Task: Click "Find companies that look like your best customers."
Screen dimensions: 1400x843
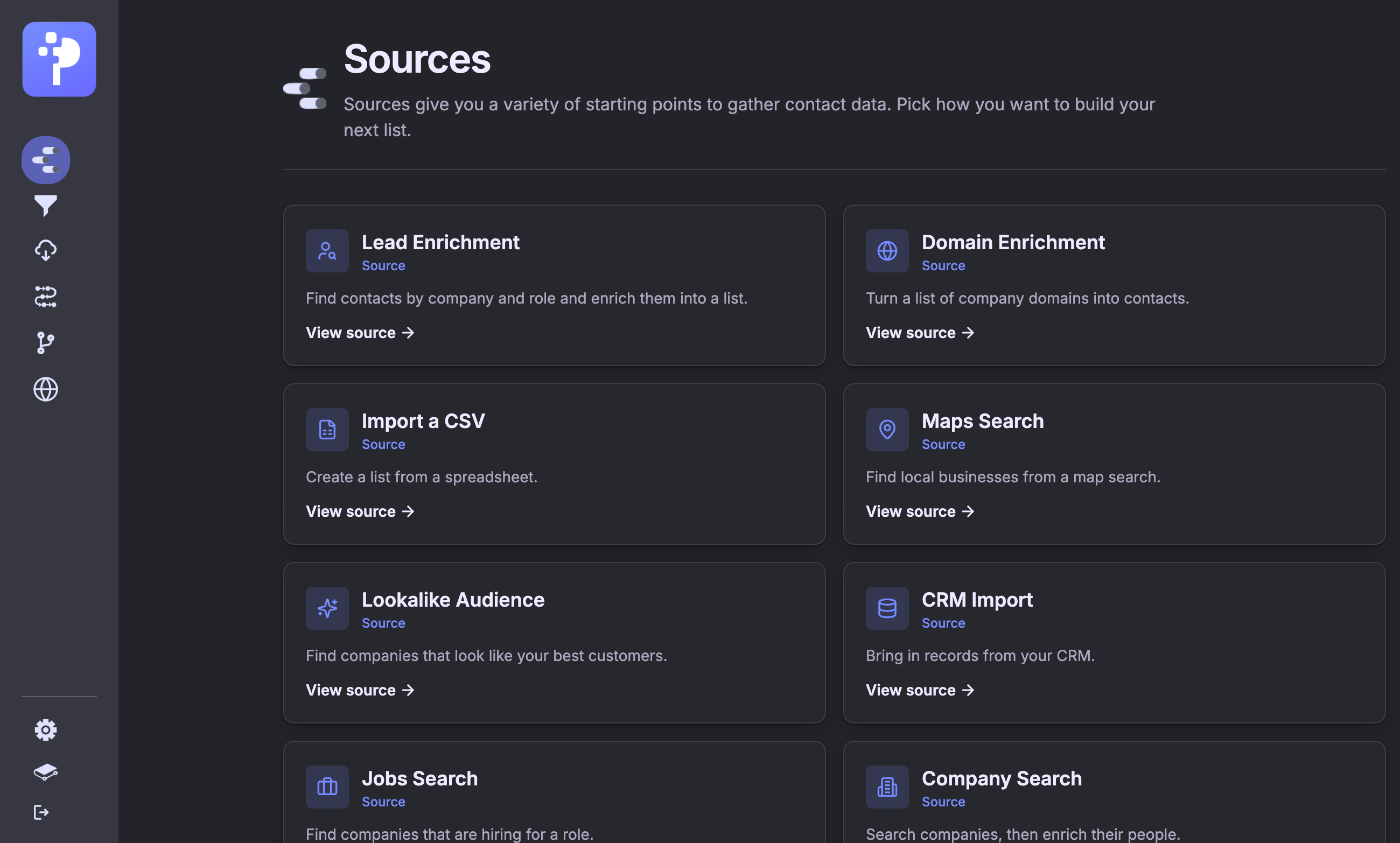Action: click(x=486, y=656)
